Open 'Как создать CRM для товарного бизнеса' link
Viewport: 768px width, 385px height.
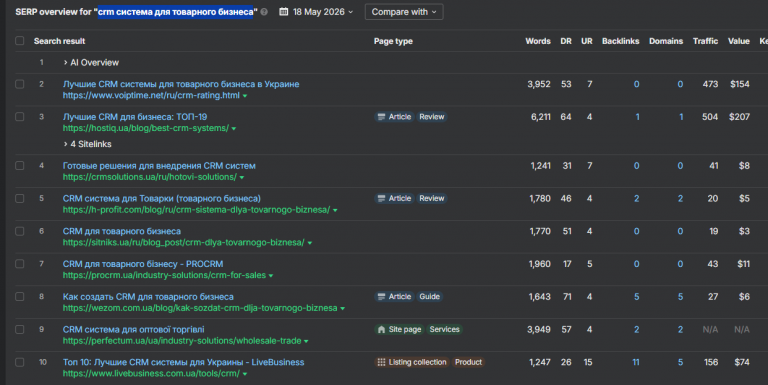tap(148, 297)
